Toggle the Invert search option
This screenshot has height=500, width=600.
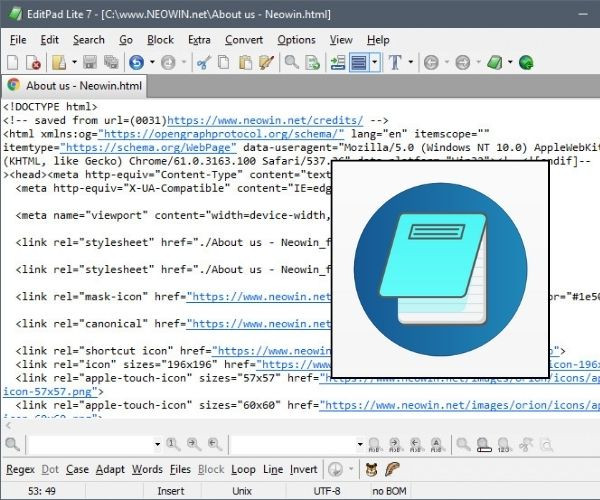pos(303,469)
